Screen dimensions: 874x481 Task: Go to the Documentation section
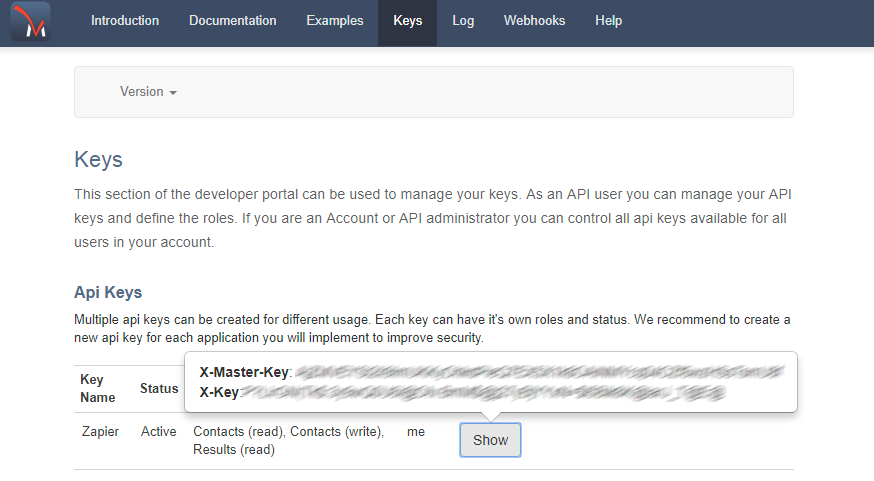click(x=232, y=21)
